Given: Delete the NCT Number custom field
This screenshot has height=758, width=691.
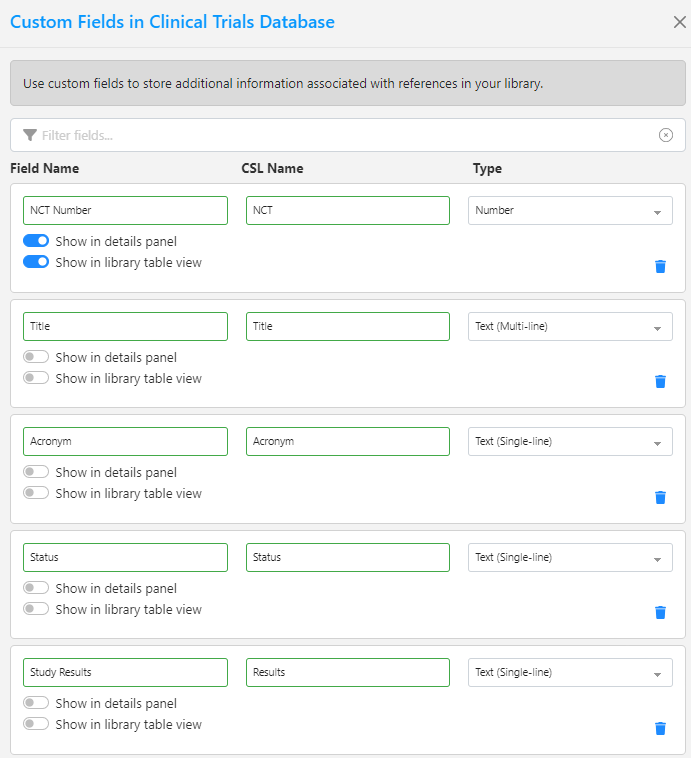Looking at the screenshot, I should (660, 266).
